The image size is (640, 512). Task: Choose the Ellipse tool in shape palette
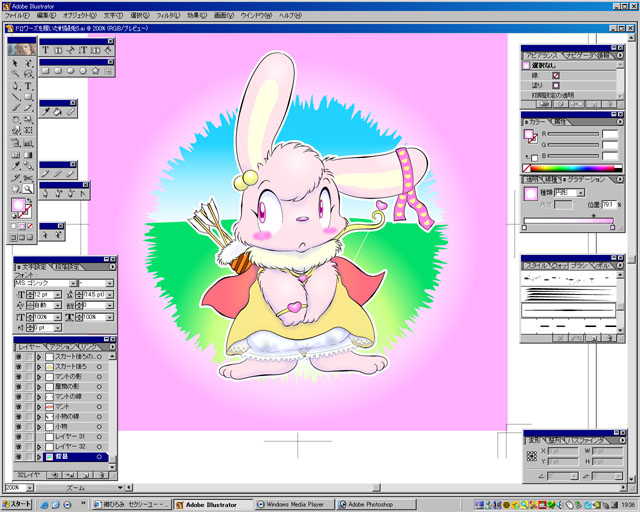pyautogui.click(x=71, y=71)
